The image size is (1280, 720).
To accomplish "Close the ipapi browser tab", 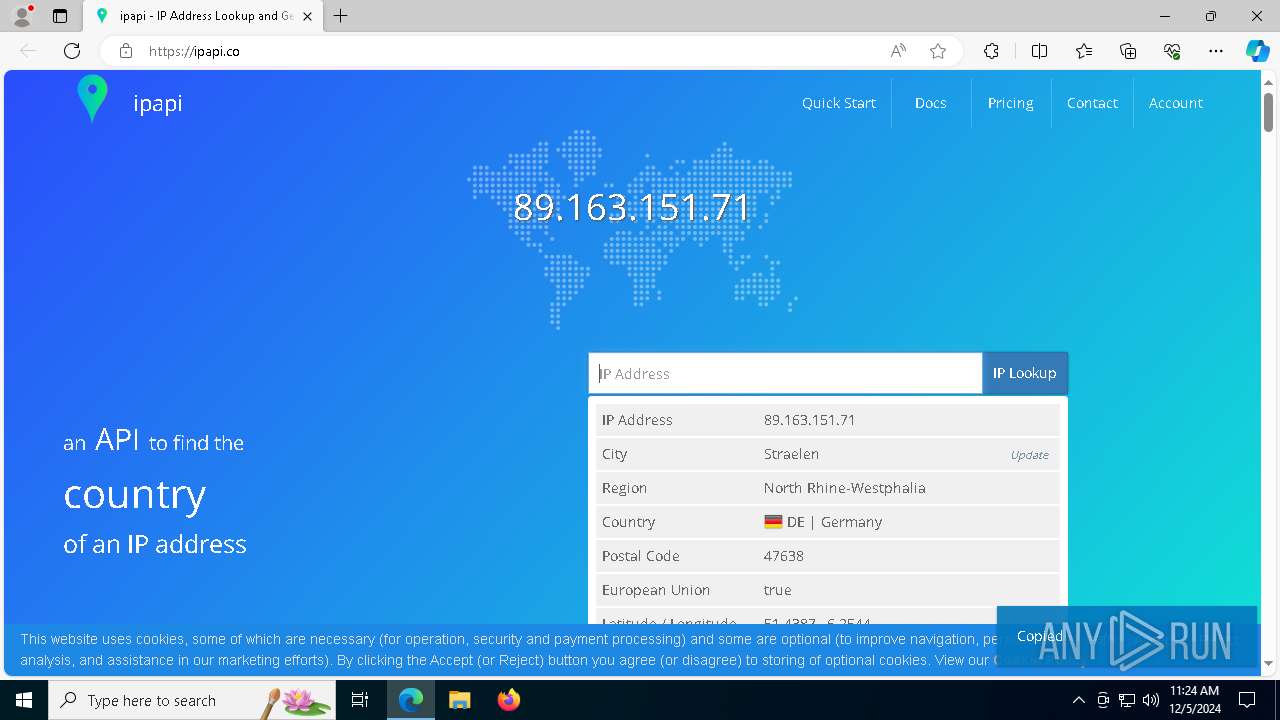I will [x=307, y=16].
